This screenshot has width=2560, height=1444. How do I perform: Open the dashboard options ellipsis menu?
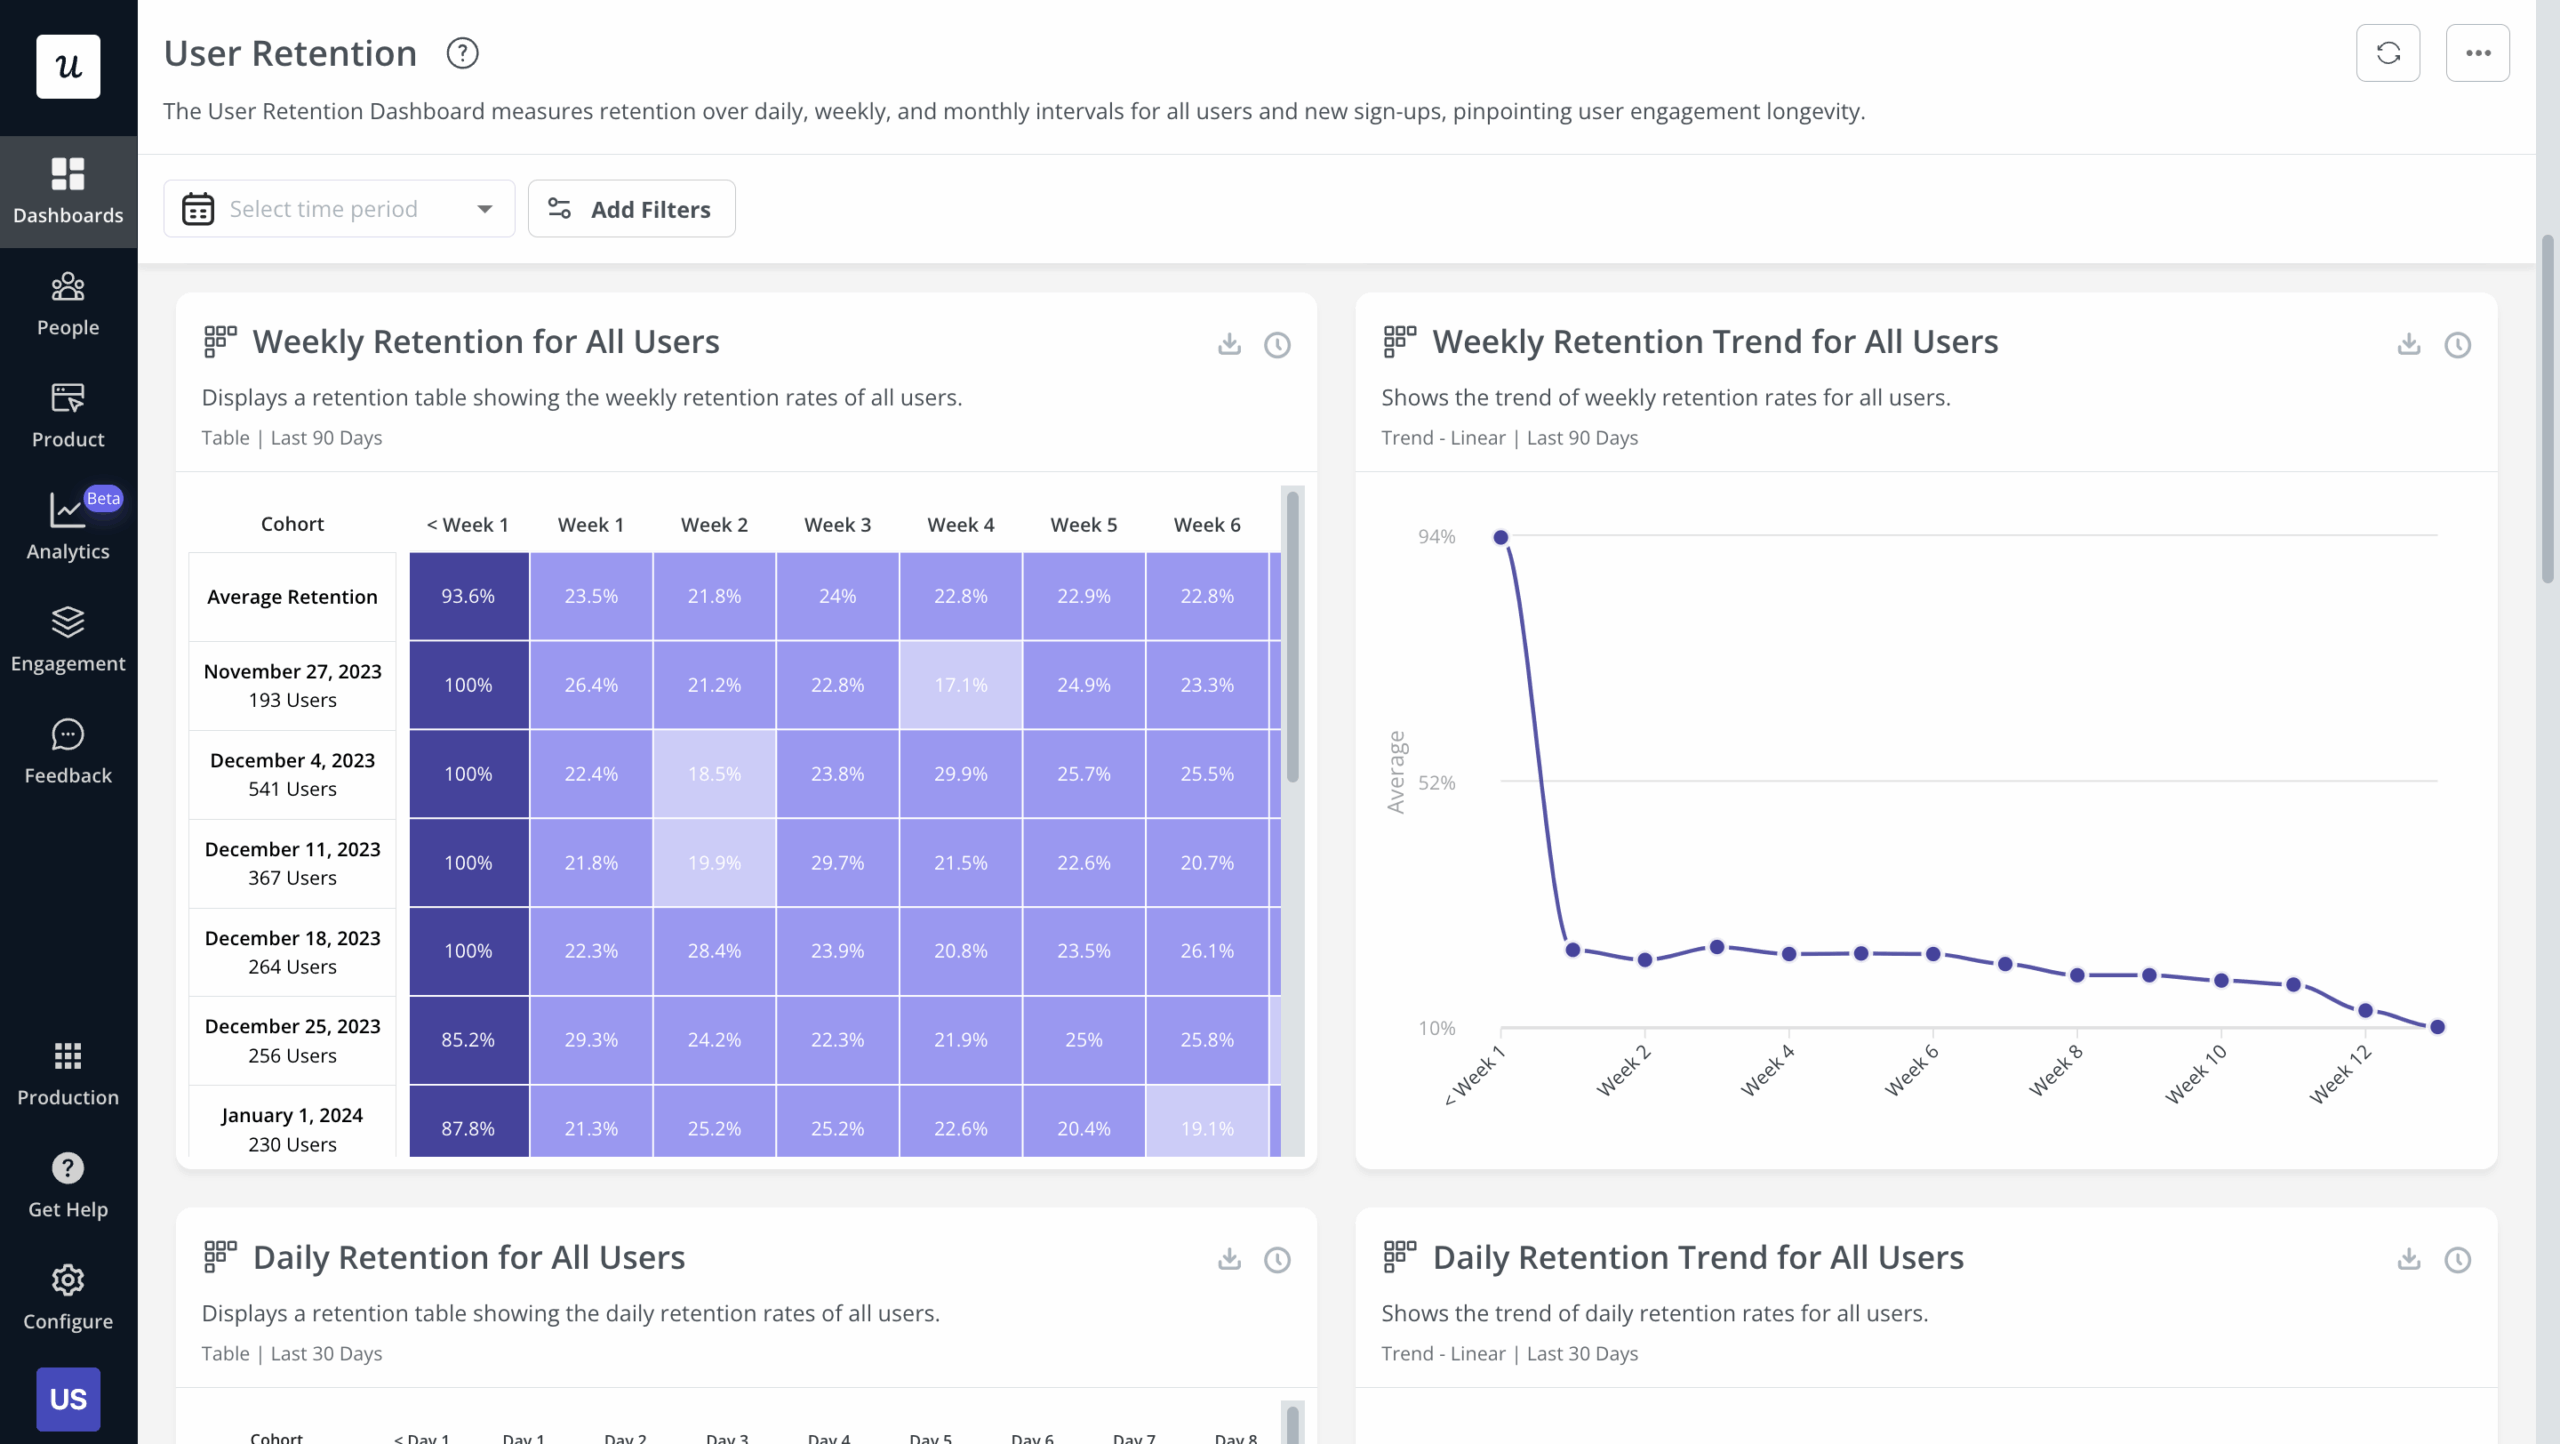[x=2478, y=52]
